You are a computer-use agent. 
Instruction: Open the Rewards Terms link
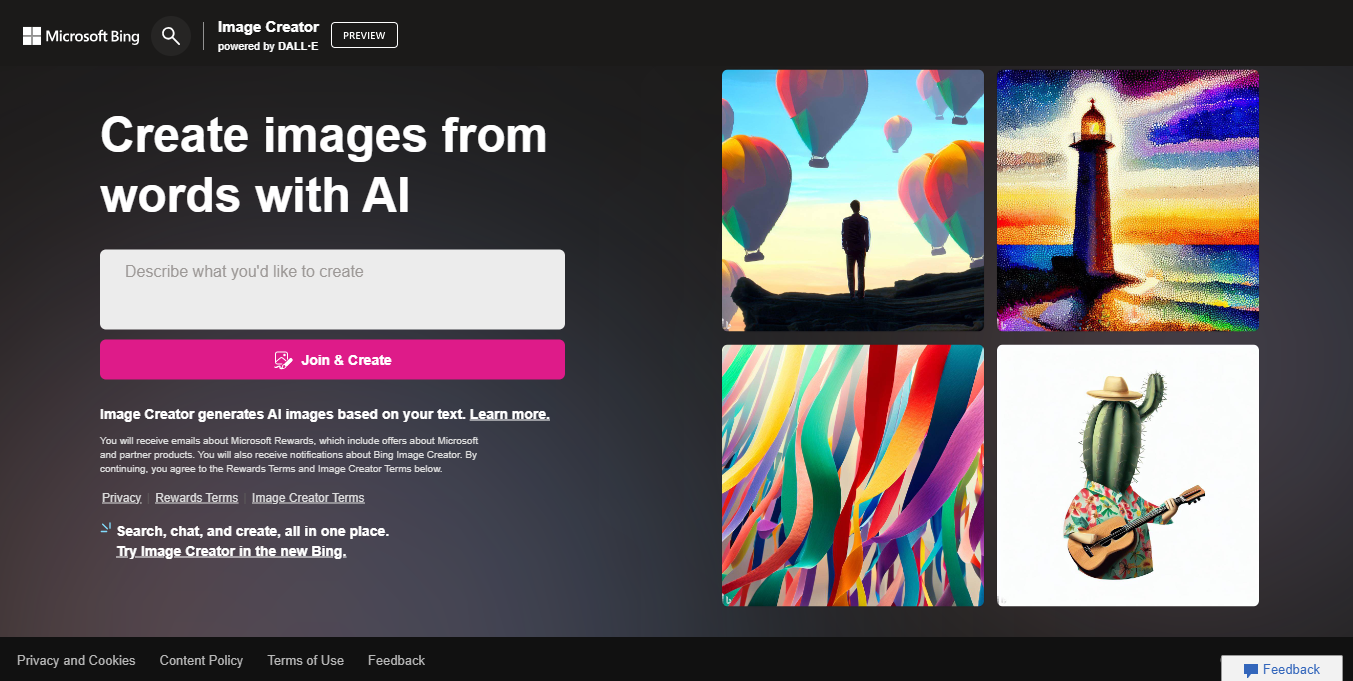click(197, 498)
